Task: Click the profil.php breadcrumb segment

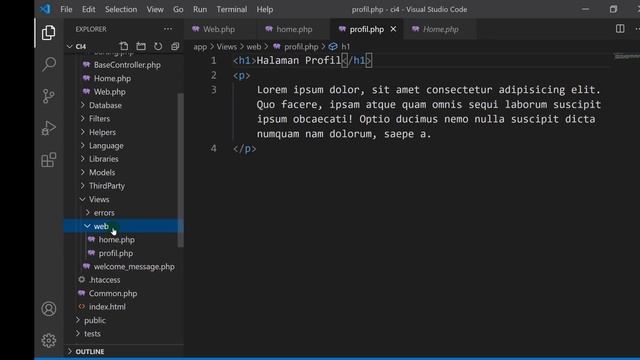Action: pyautogui.click(x=301, y=47)
